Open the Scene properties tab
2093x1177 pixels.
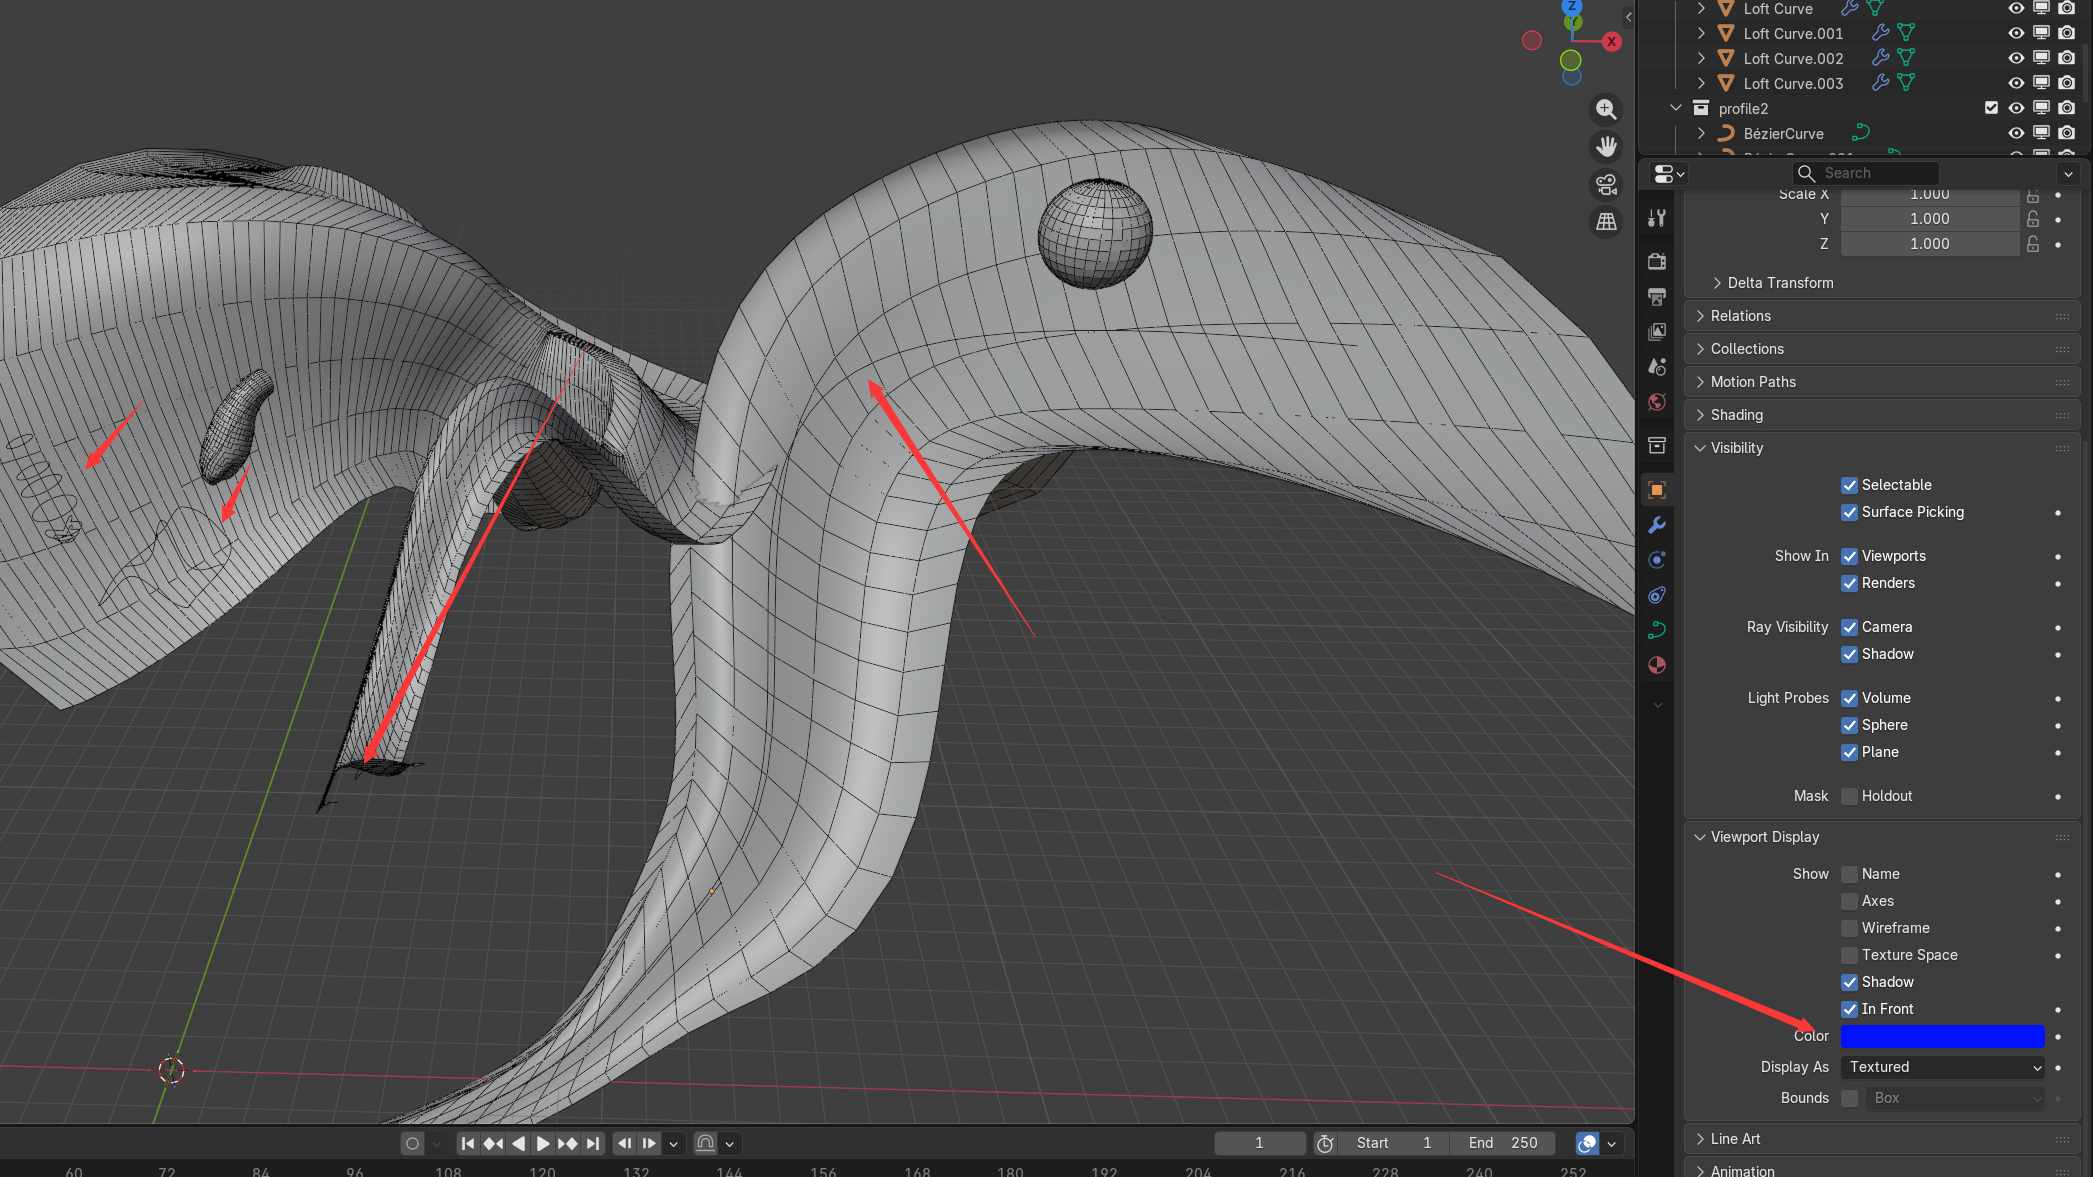[x=1657, y=366]
